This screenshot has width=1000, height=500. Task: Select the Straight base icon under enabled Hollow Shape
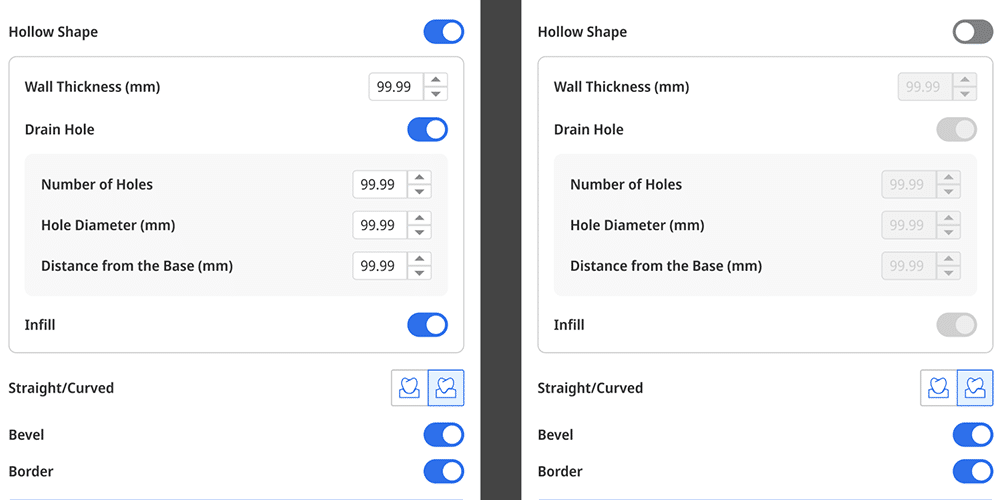[x=409, y=388]
